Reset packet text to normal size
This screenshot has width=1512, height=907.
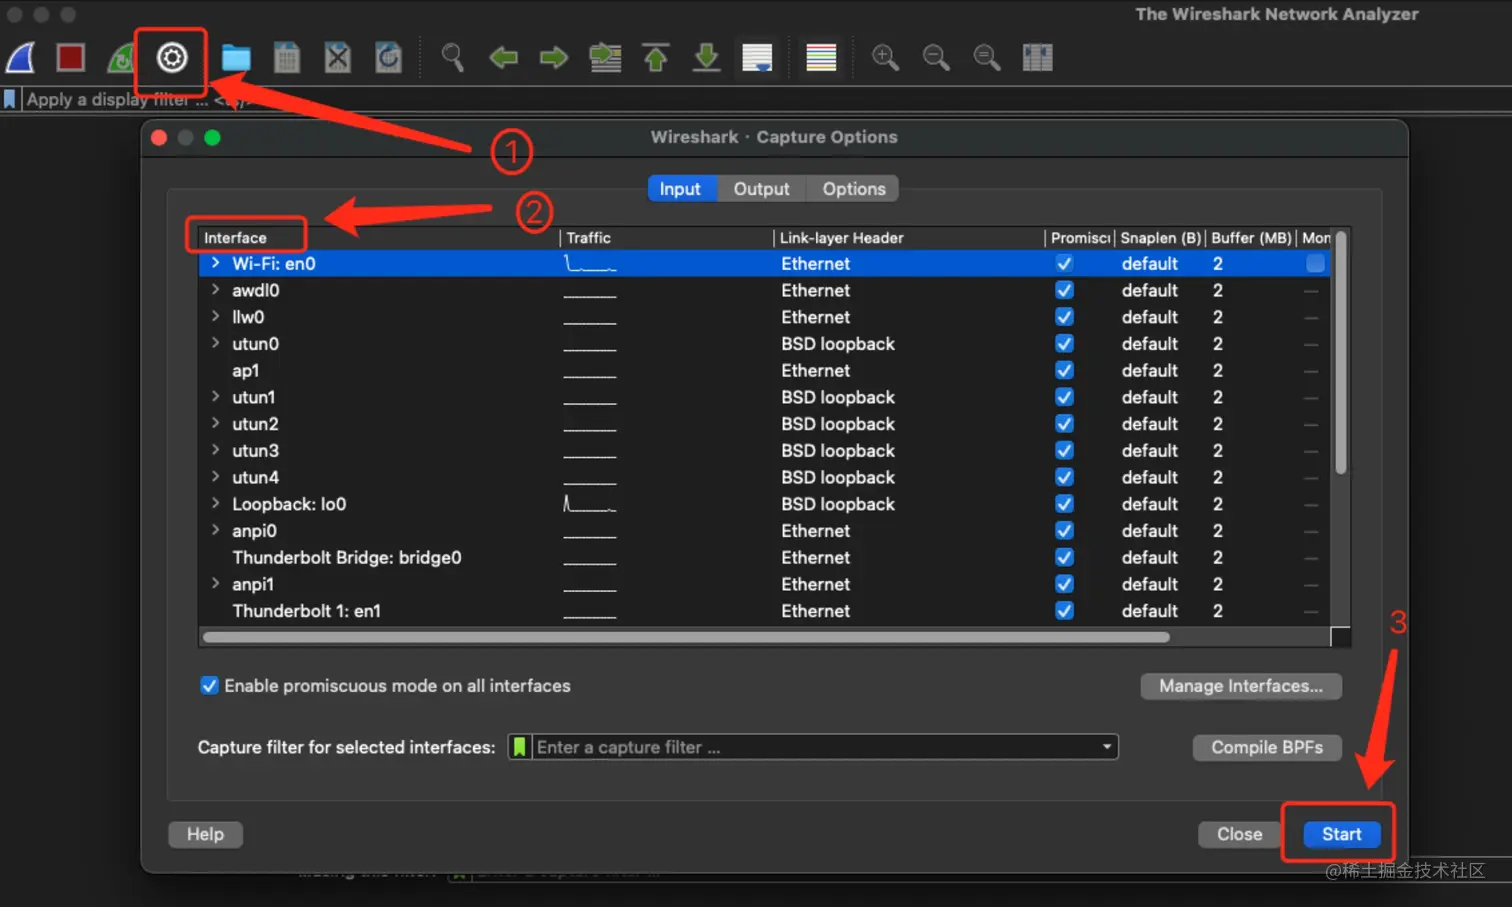click(x=987, y=58)
